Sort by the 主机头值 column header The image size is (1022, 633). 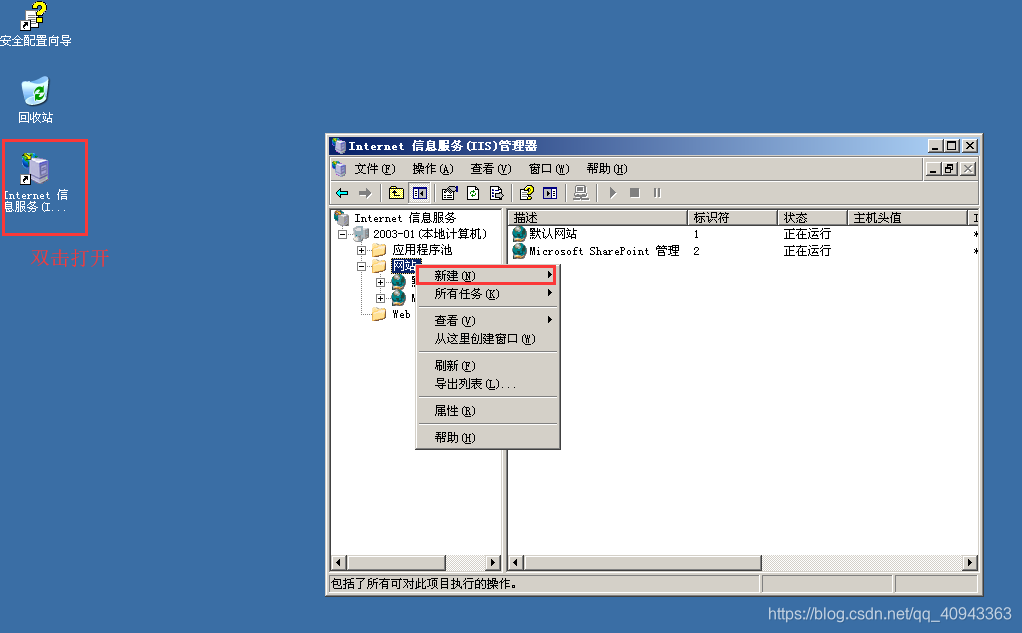pyautogui.click(x=907, y=218)
